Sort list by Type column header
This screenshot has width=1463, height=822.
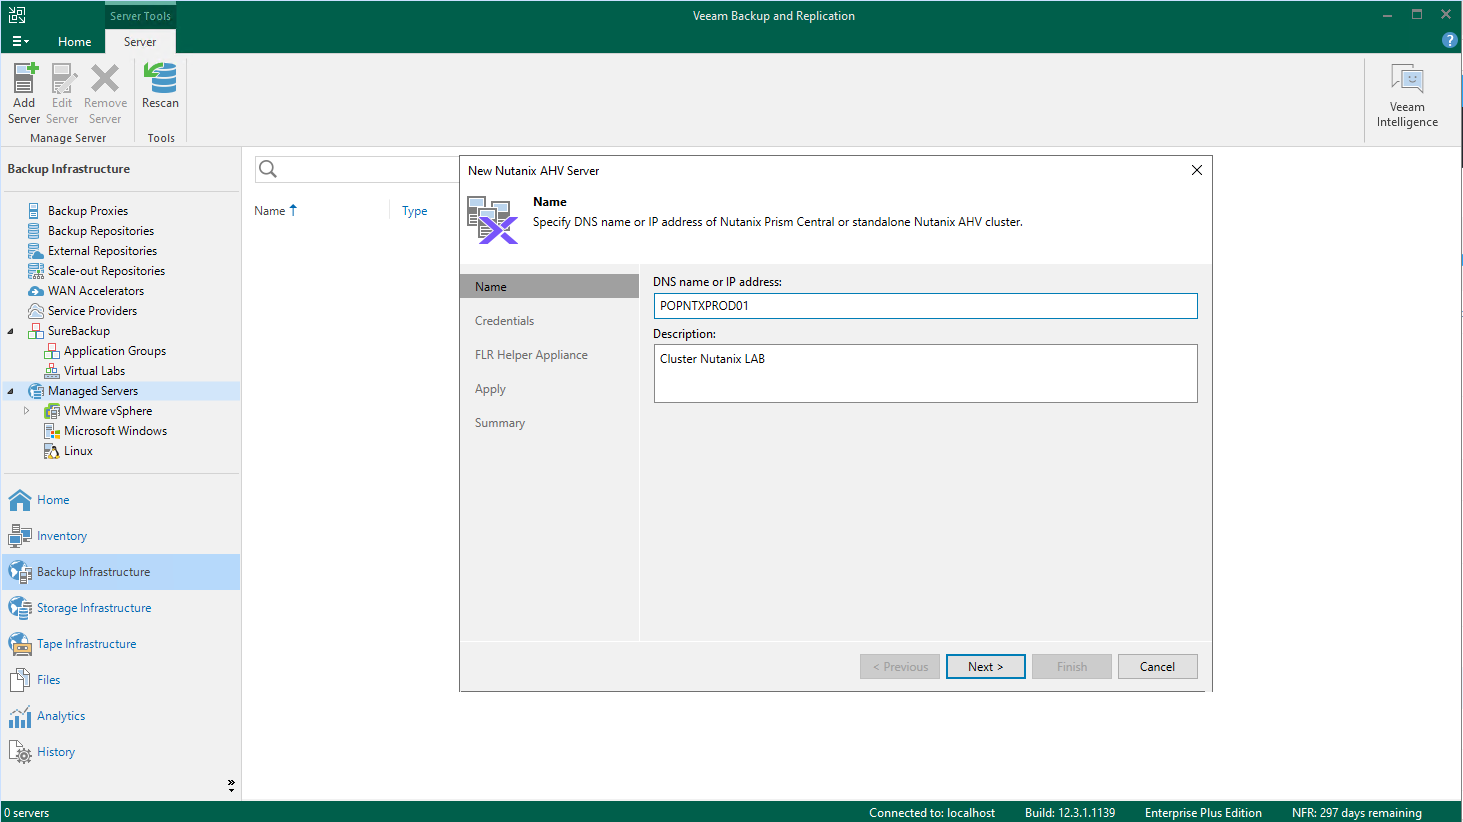pyautogui.click(x=414, y=211)
